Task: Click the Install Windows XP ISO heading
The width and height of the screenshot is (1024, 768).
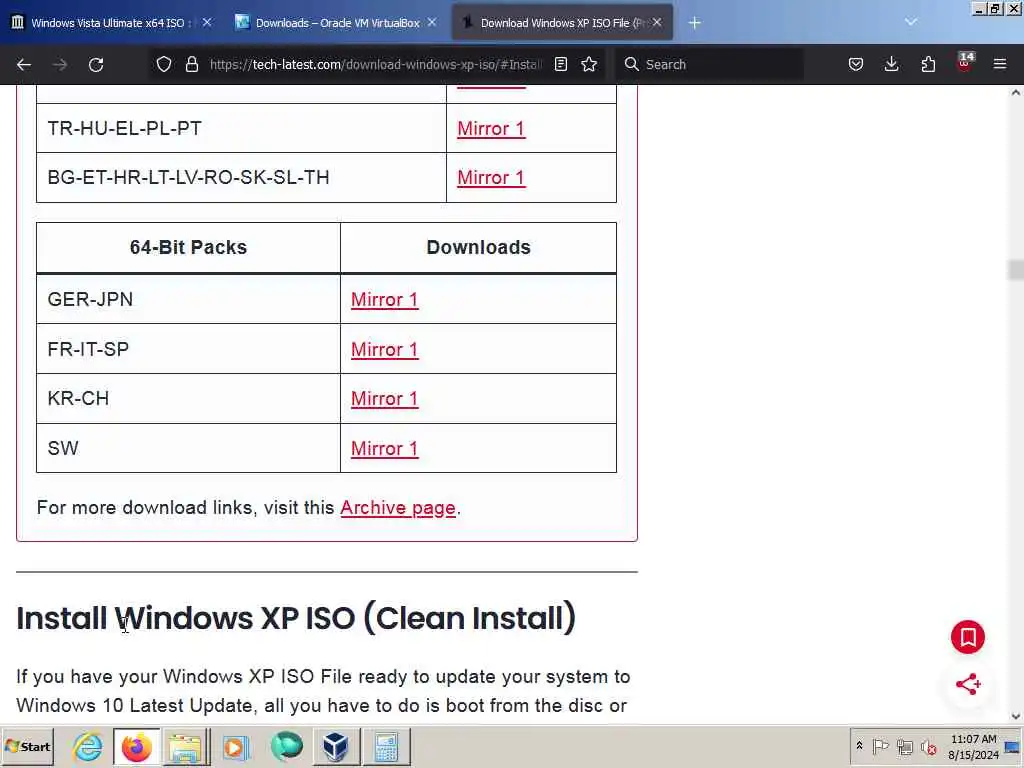Action: (x=296, y=618)
